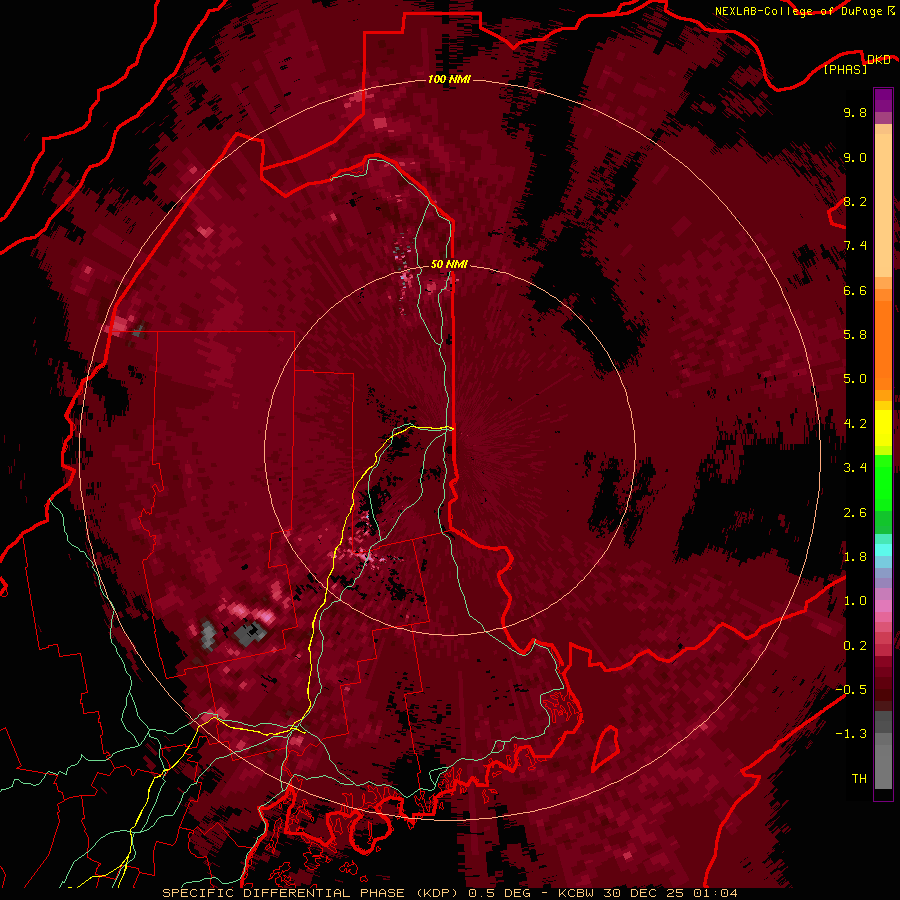Click the 4.2 color scale label
Viewport: 900px width, 900px height.
pyautogui.click(x=855, y=424)
